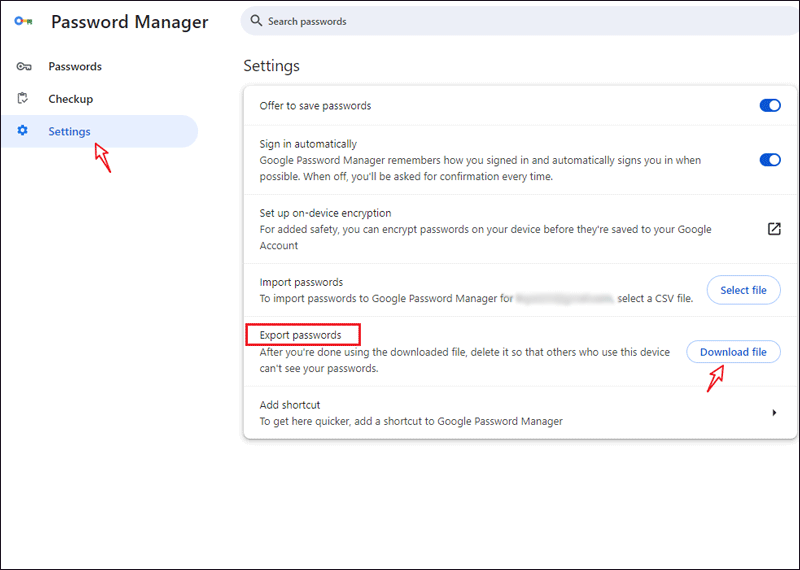This screenshot has width=800, height=570.
Task: Click Download file to export passwords
Action: point(733,352)
